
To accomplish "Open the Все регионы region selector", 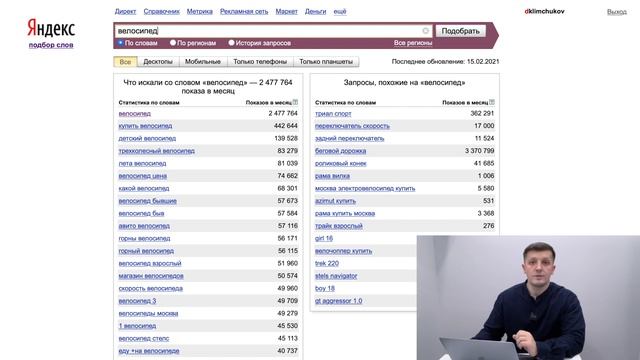I will tap(413, 43).
